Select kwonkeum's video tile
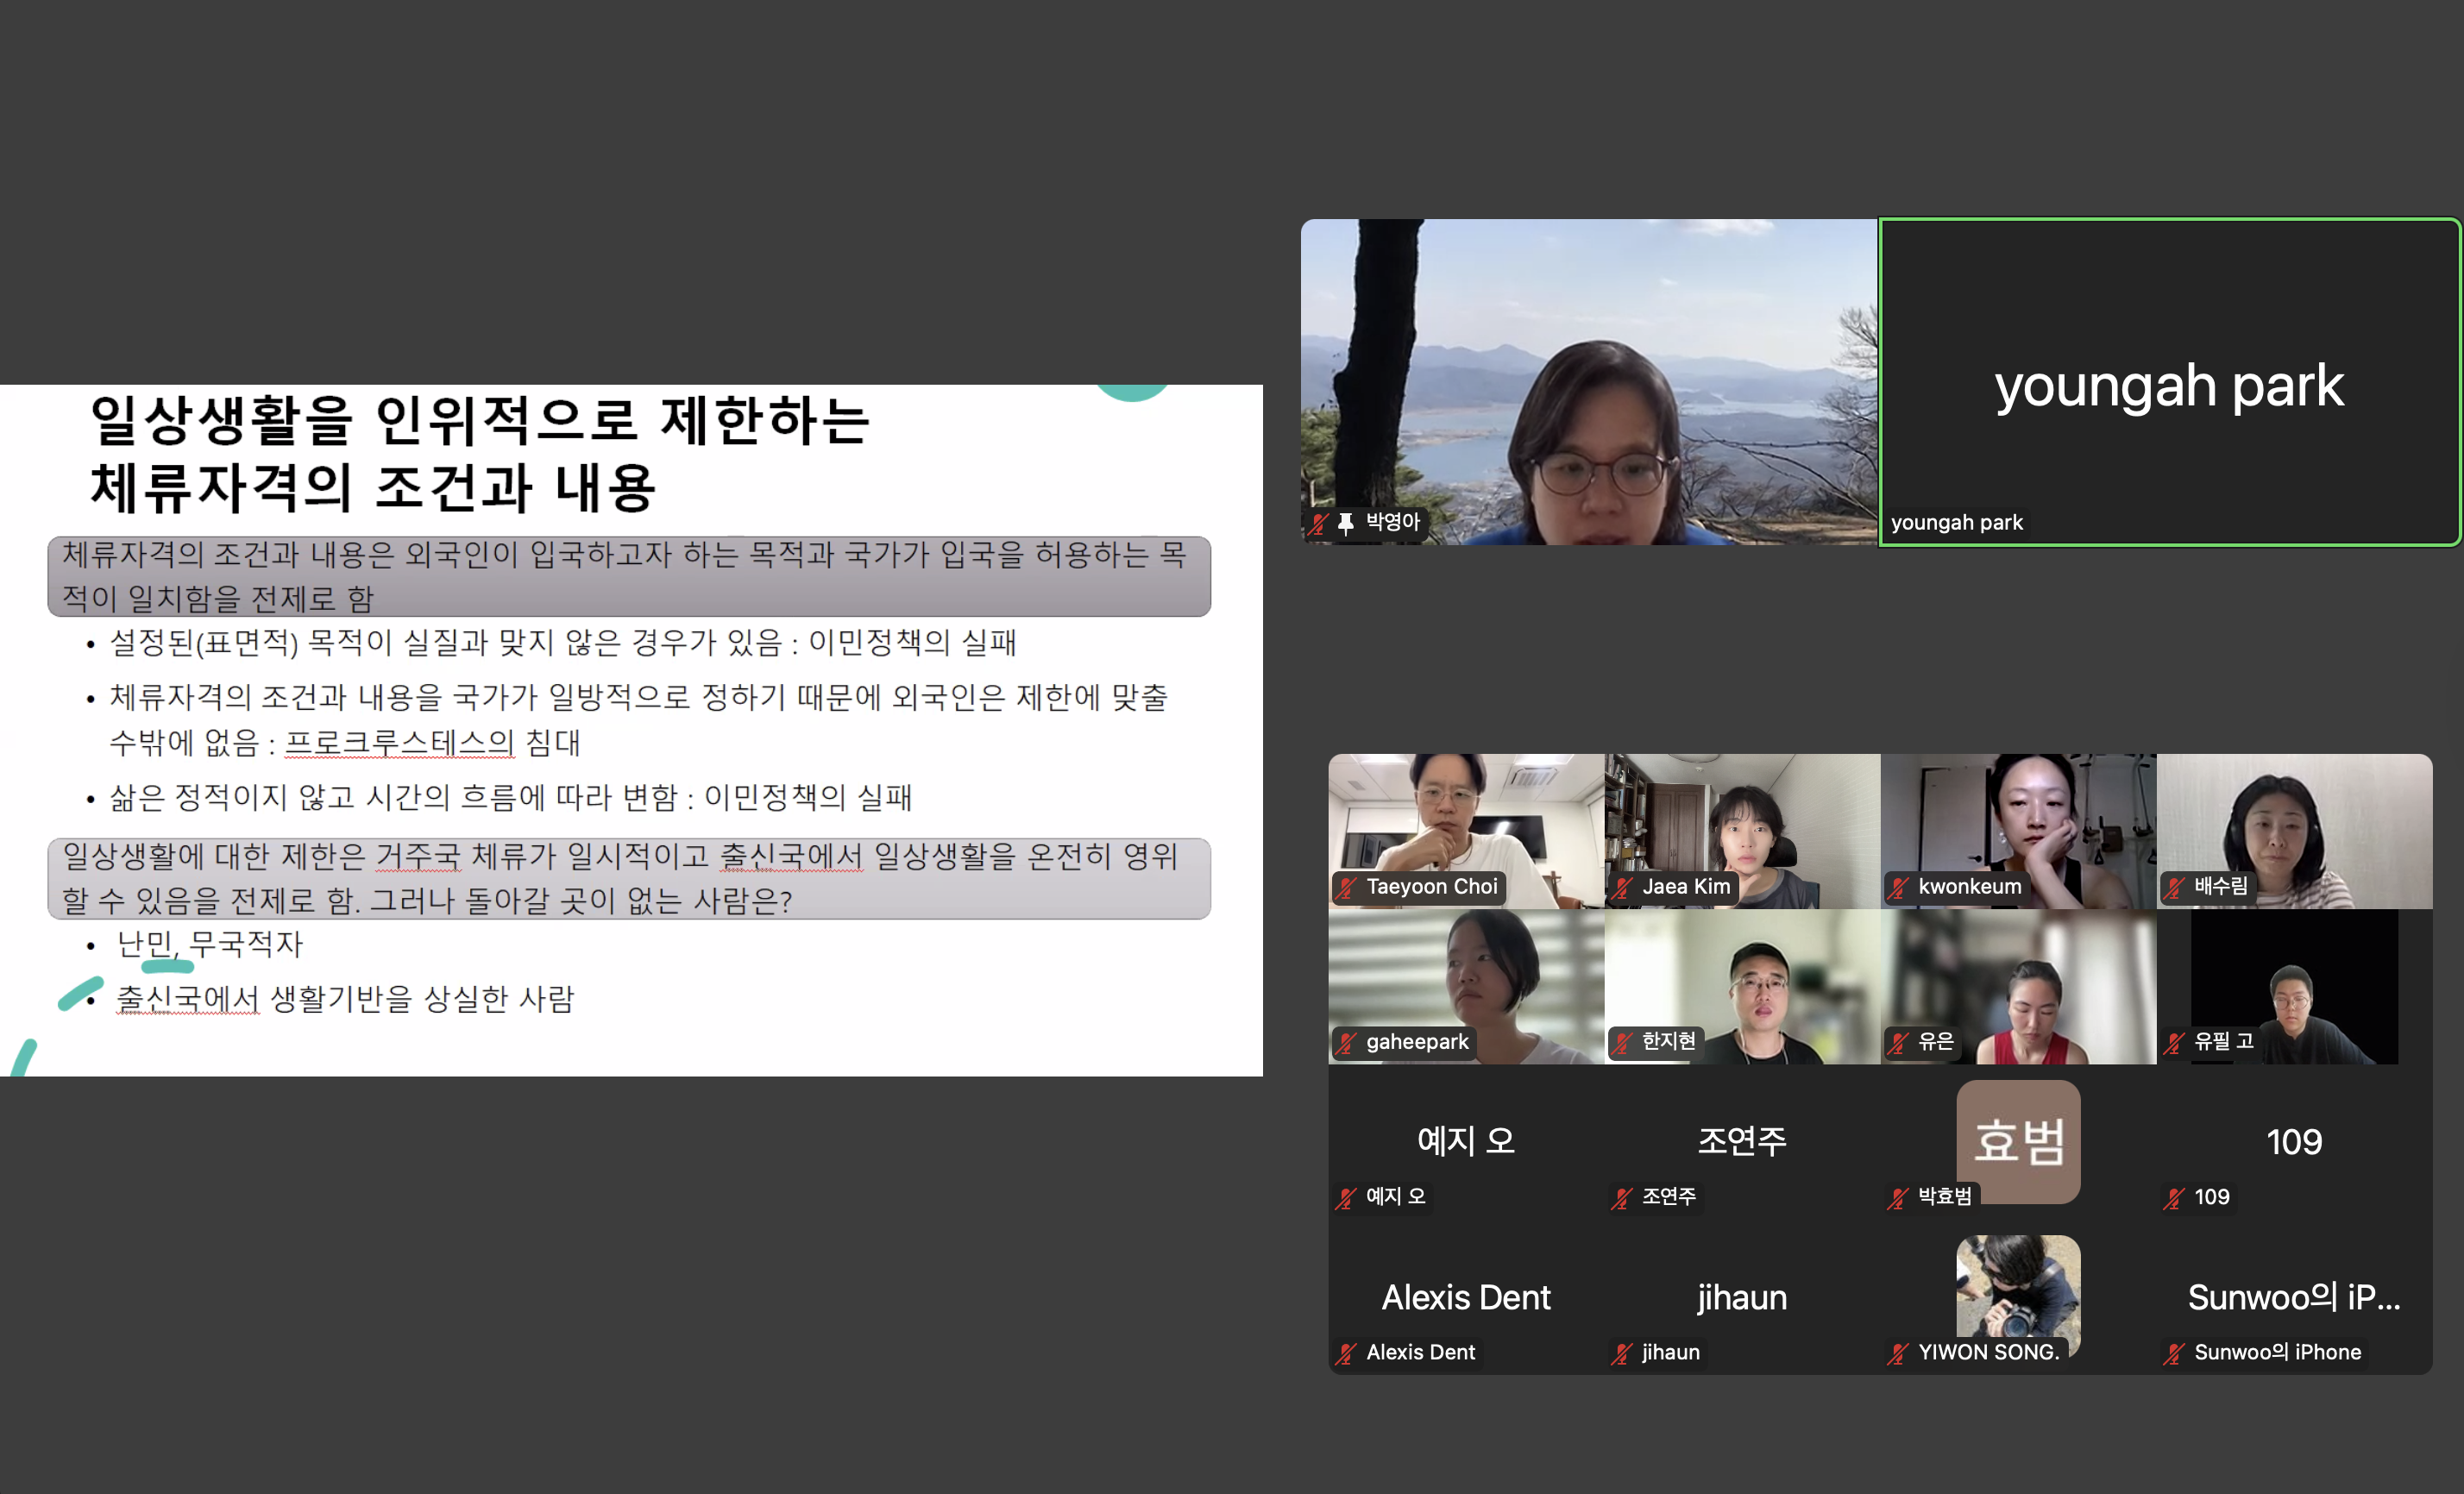Screen dimensions: 2464x1494 pos(2018,831)
